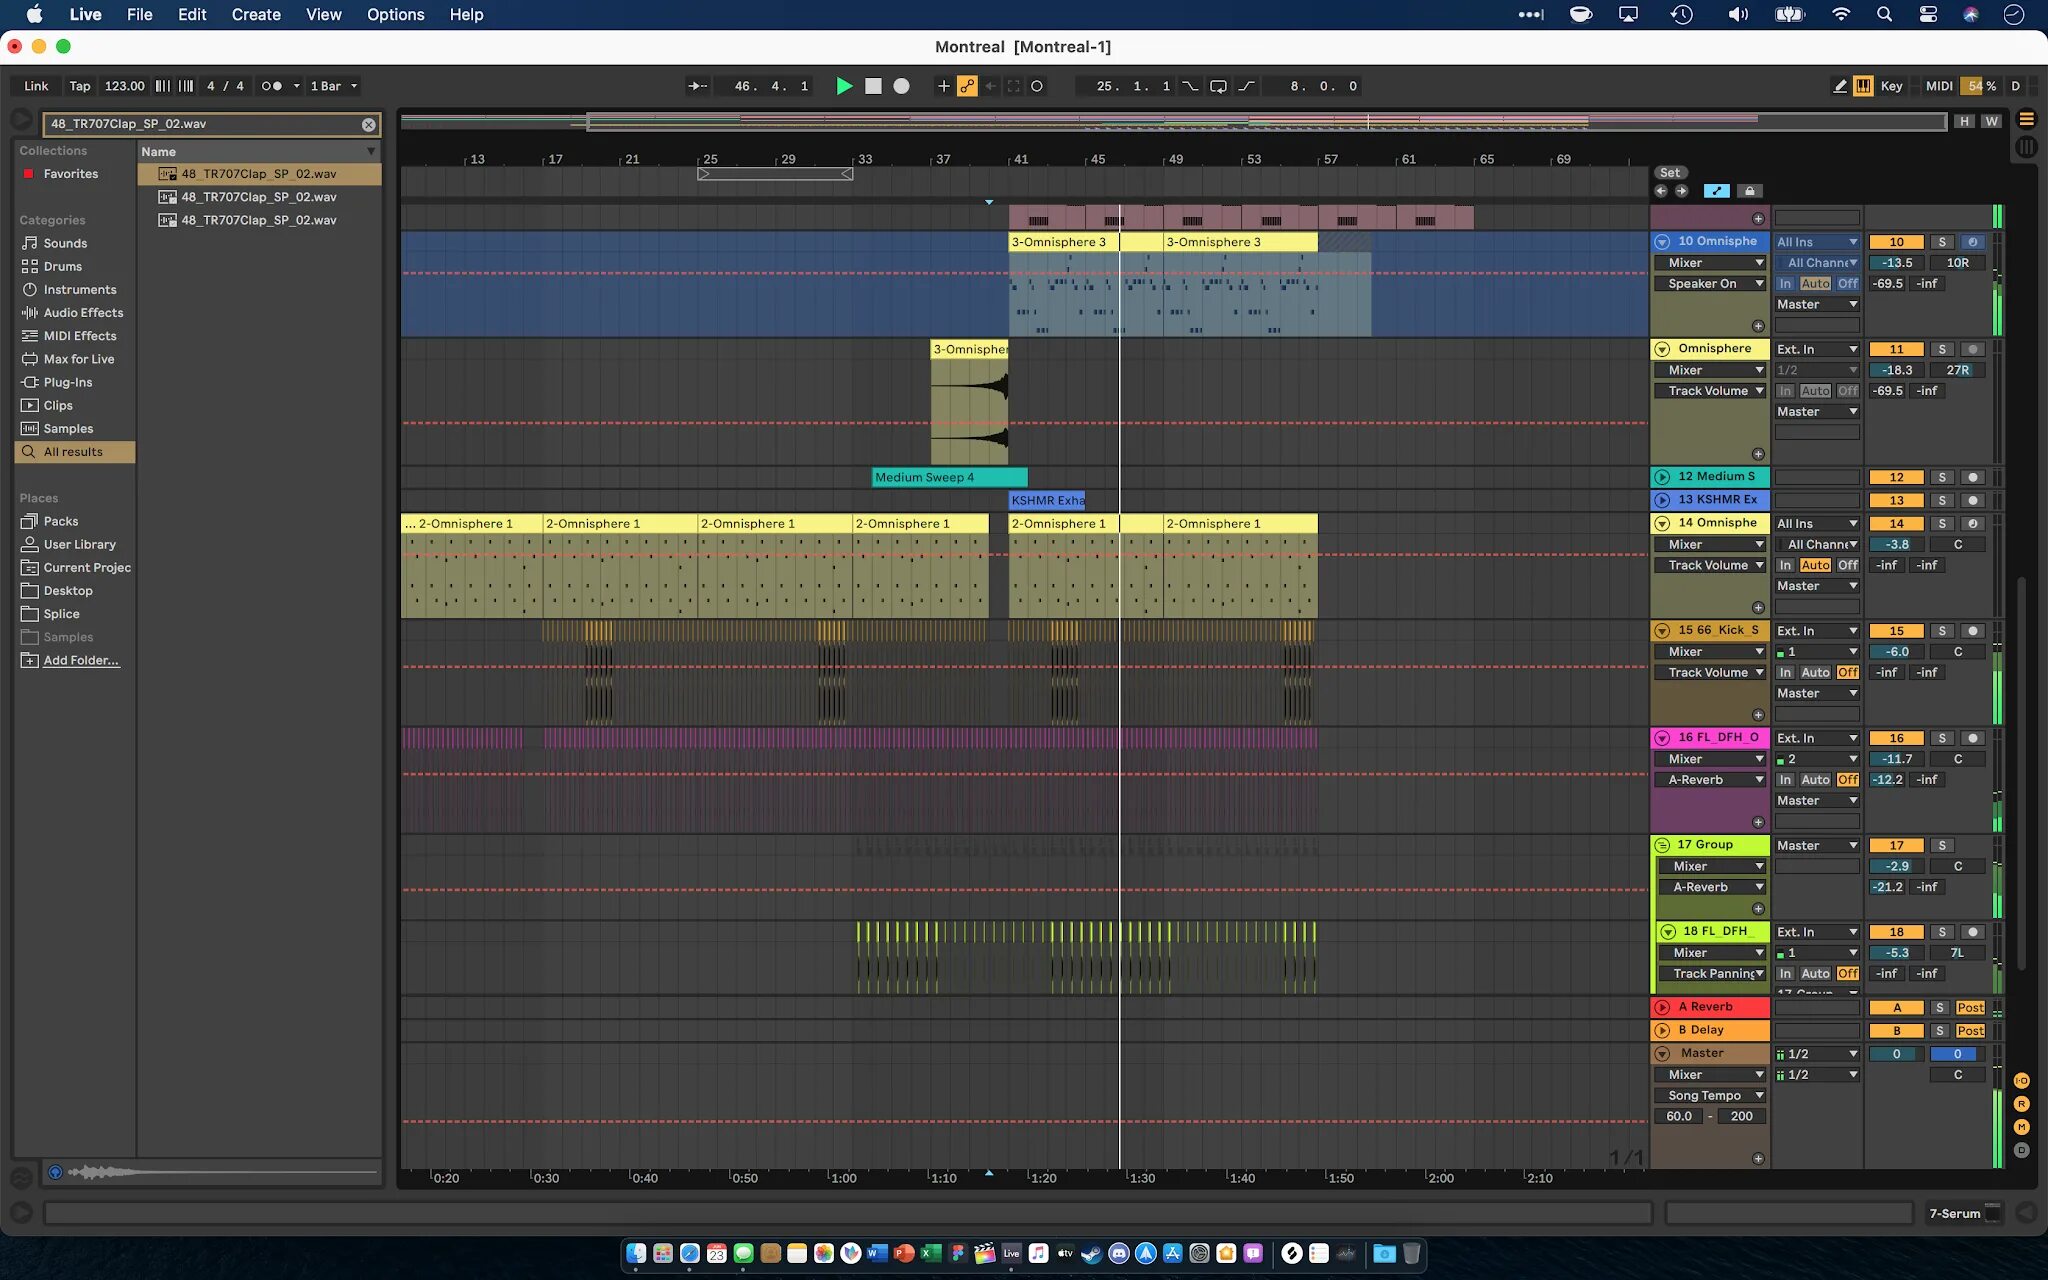Open the Create menu
The image size is (2048, 1280).
(x=256, y=14)
